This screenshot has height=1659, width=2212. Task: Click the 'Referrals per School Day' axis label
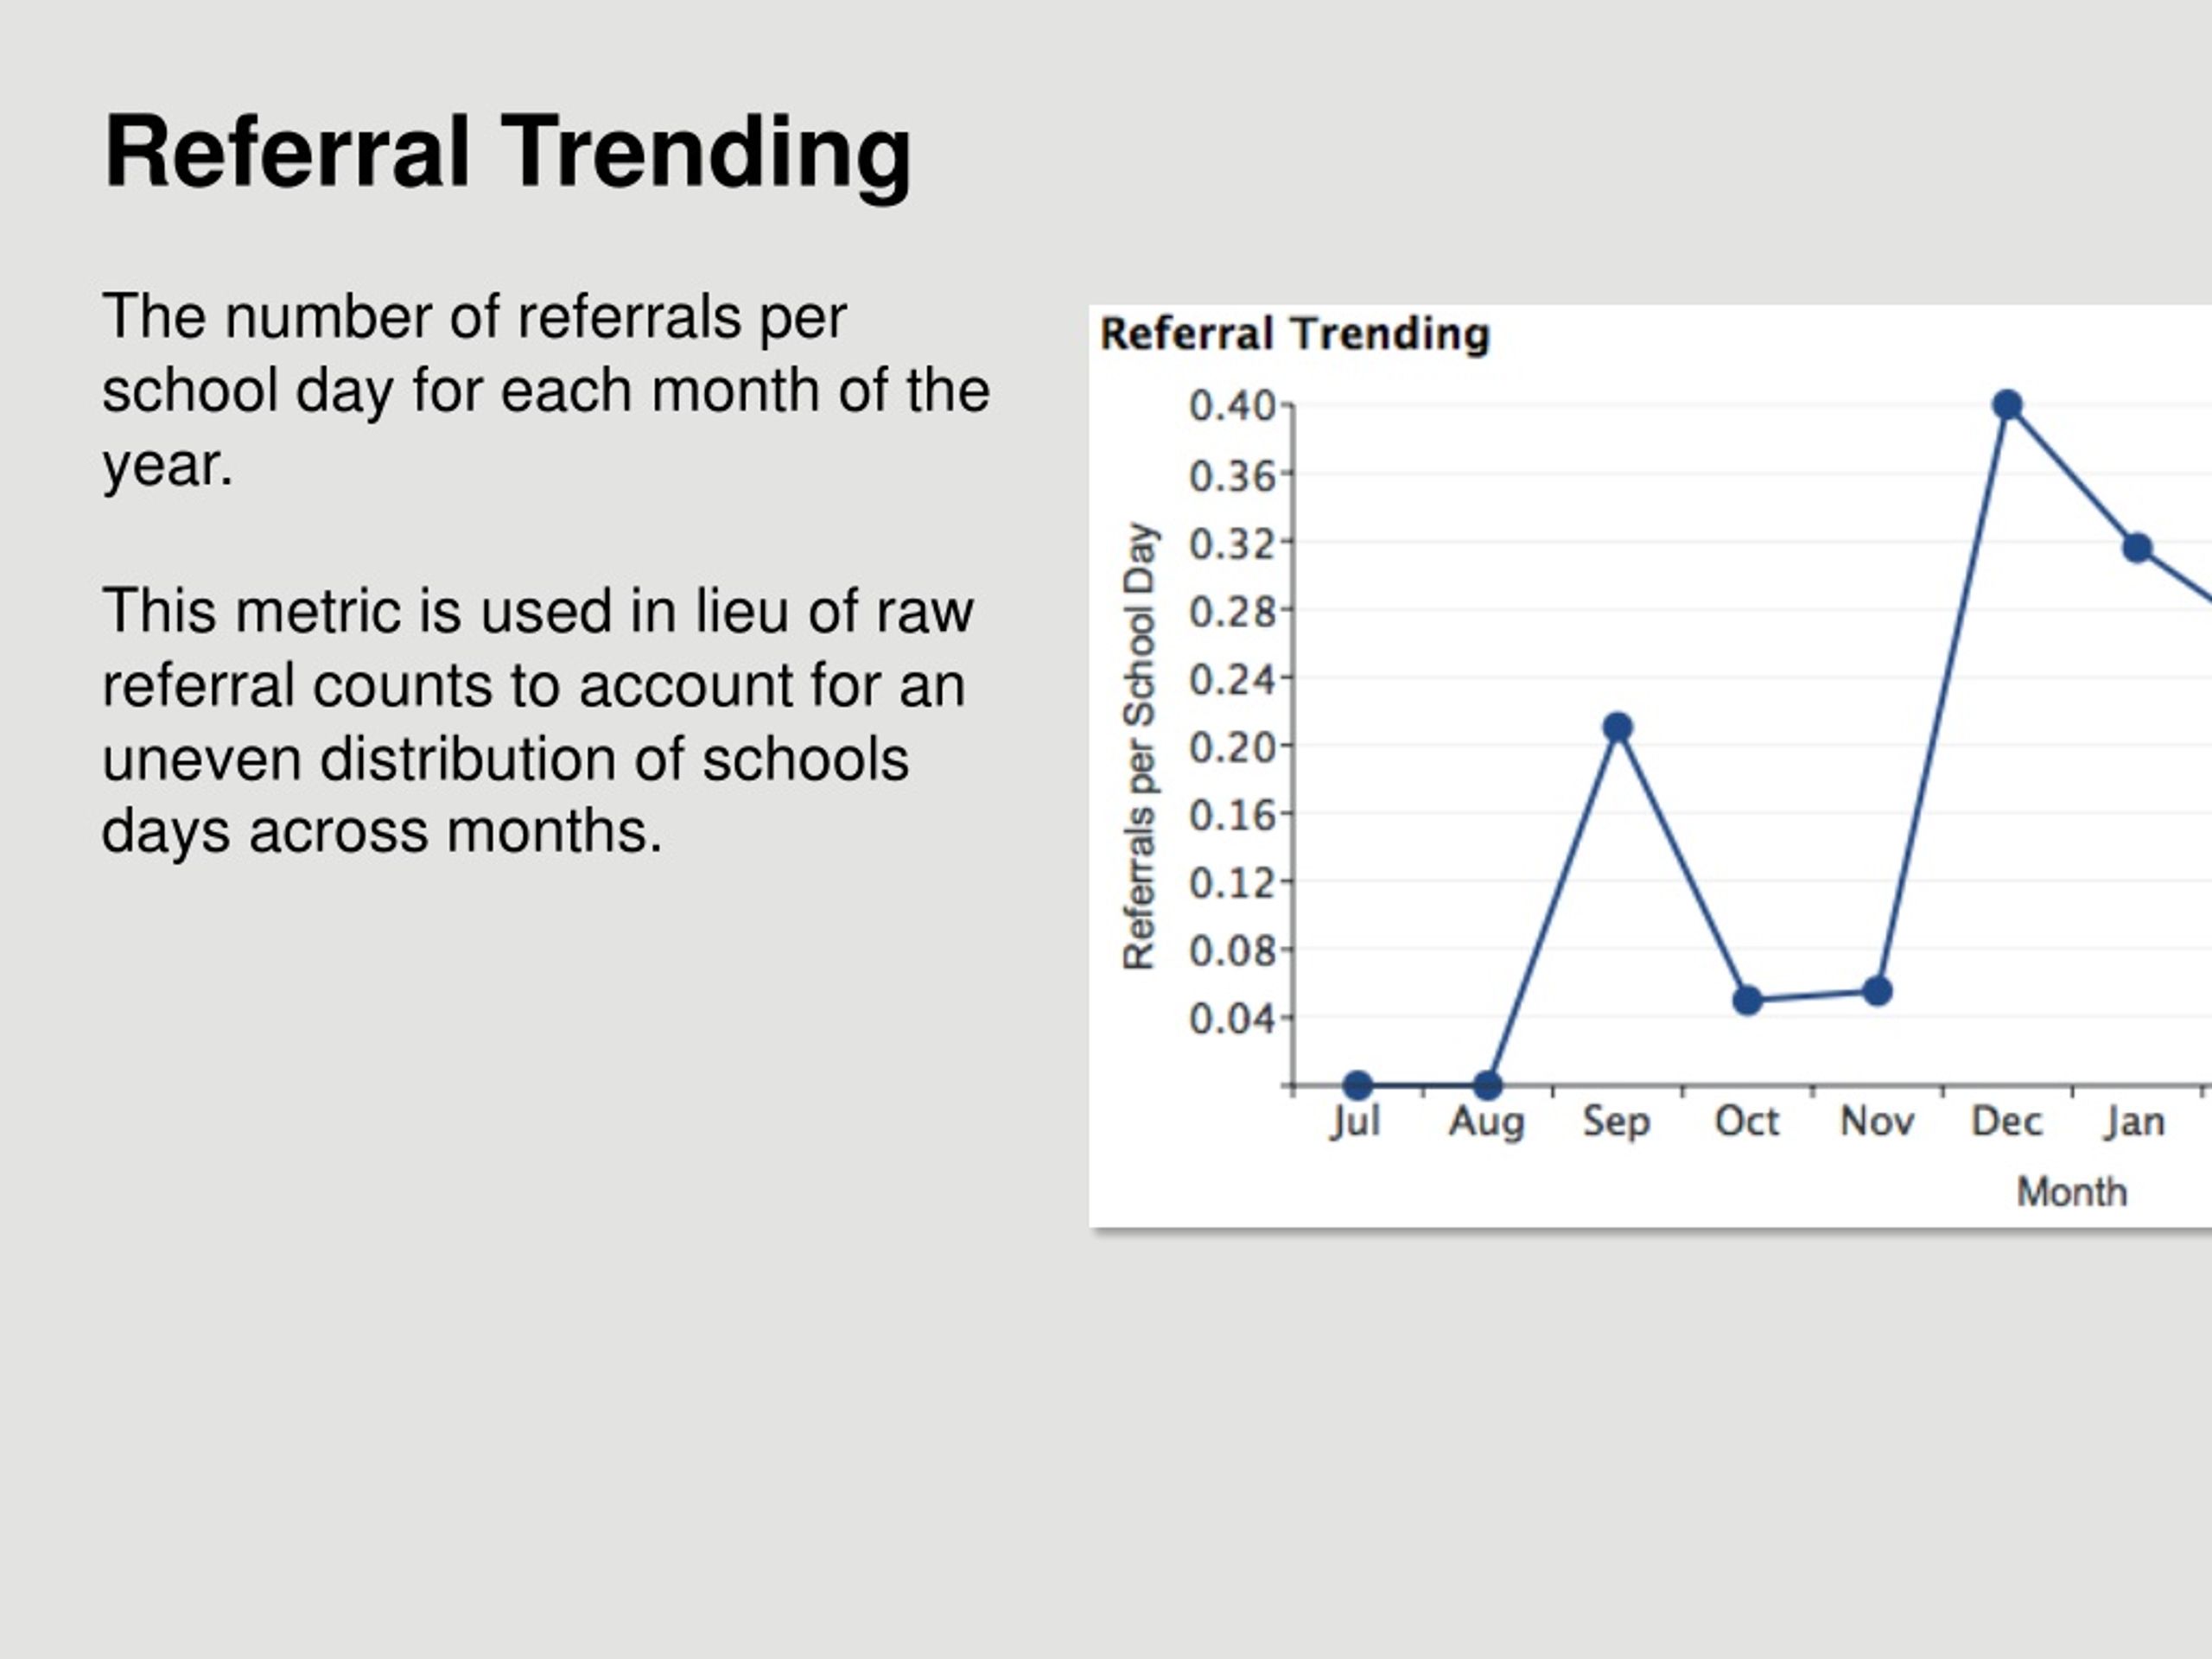[1139, 746]
